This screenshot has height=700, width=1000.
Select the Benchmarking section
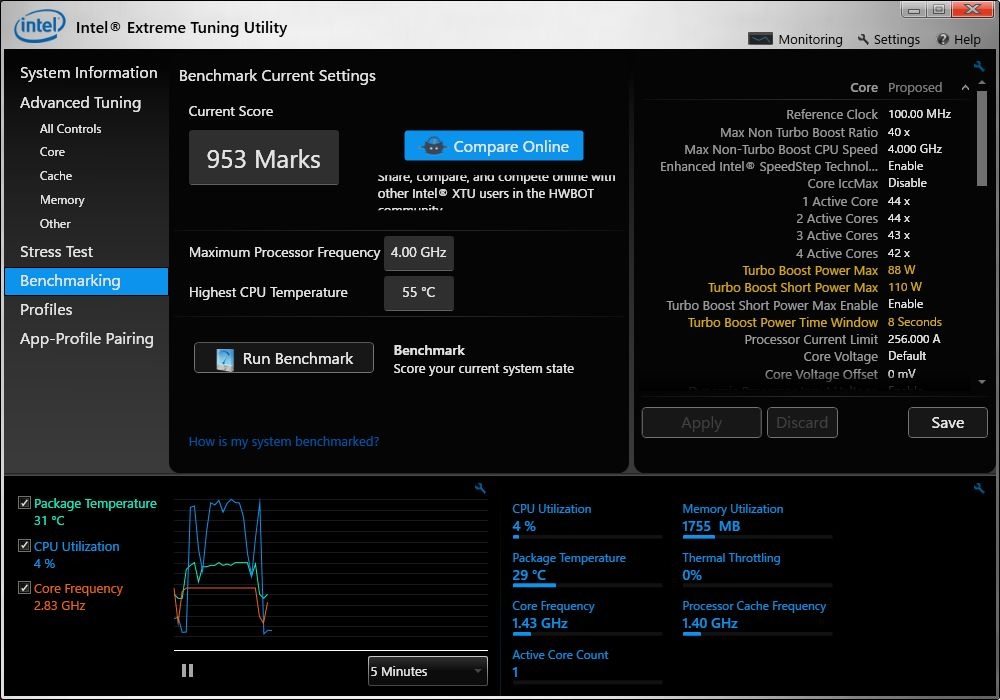click(x=86, y=281)
